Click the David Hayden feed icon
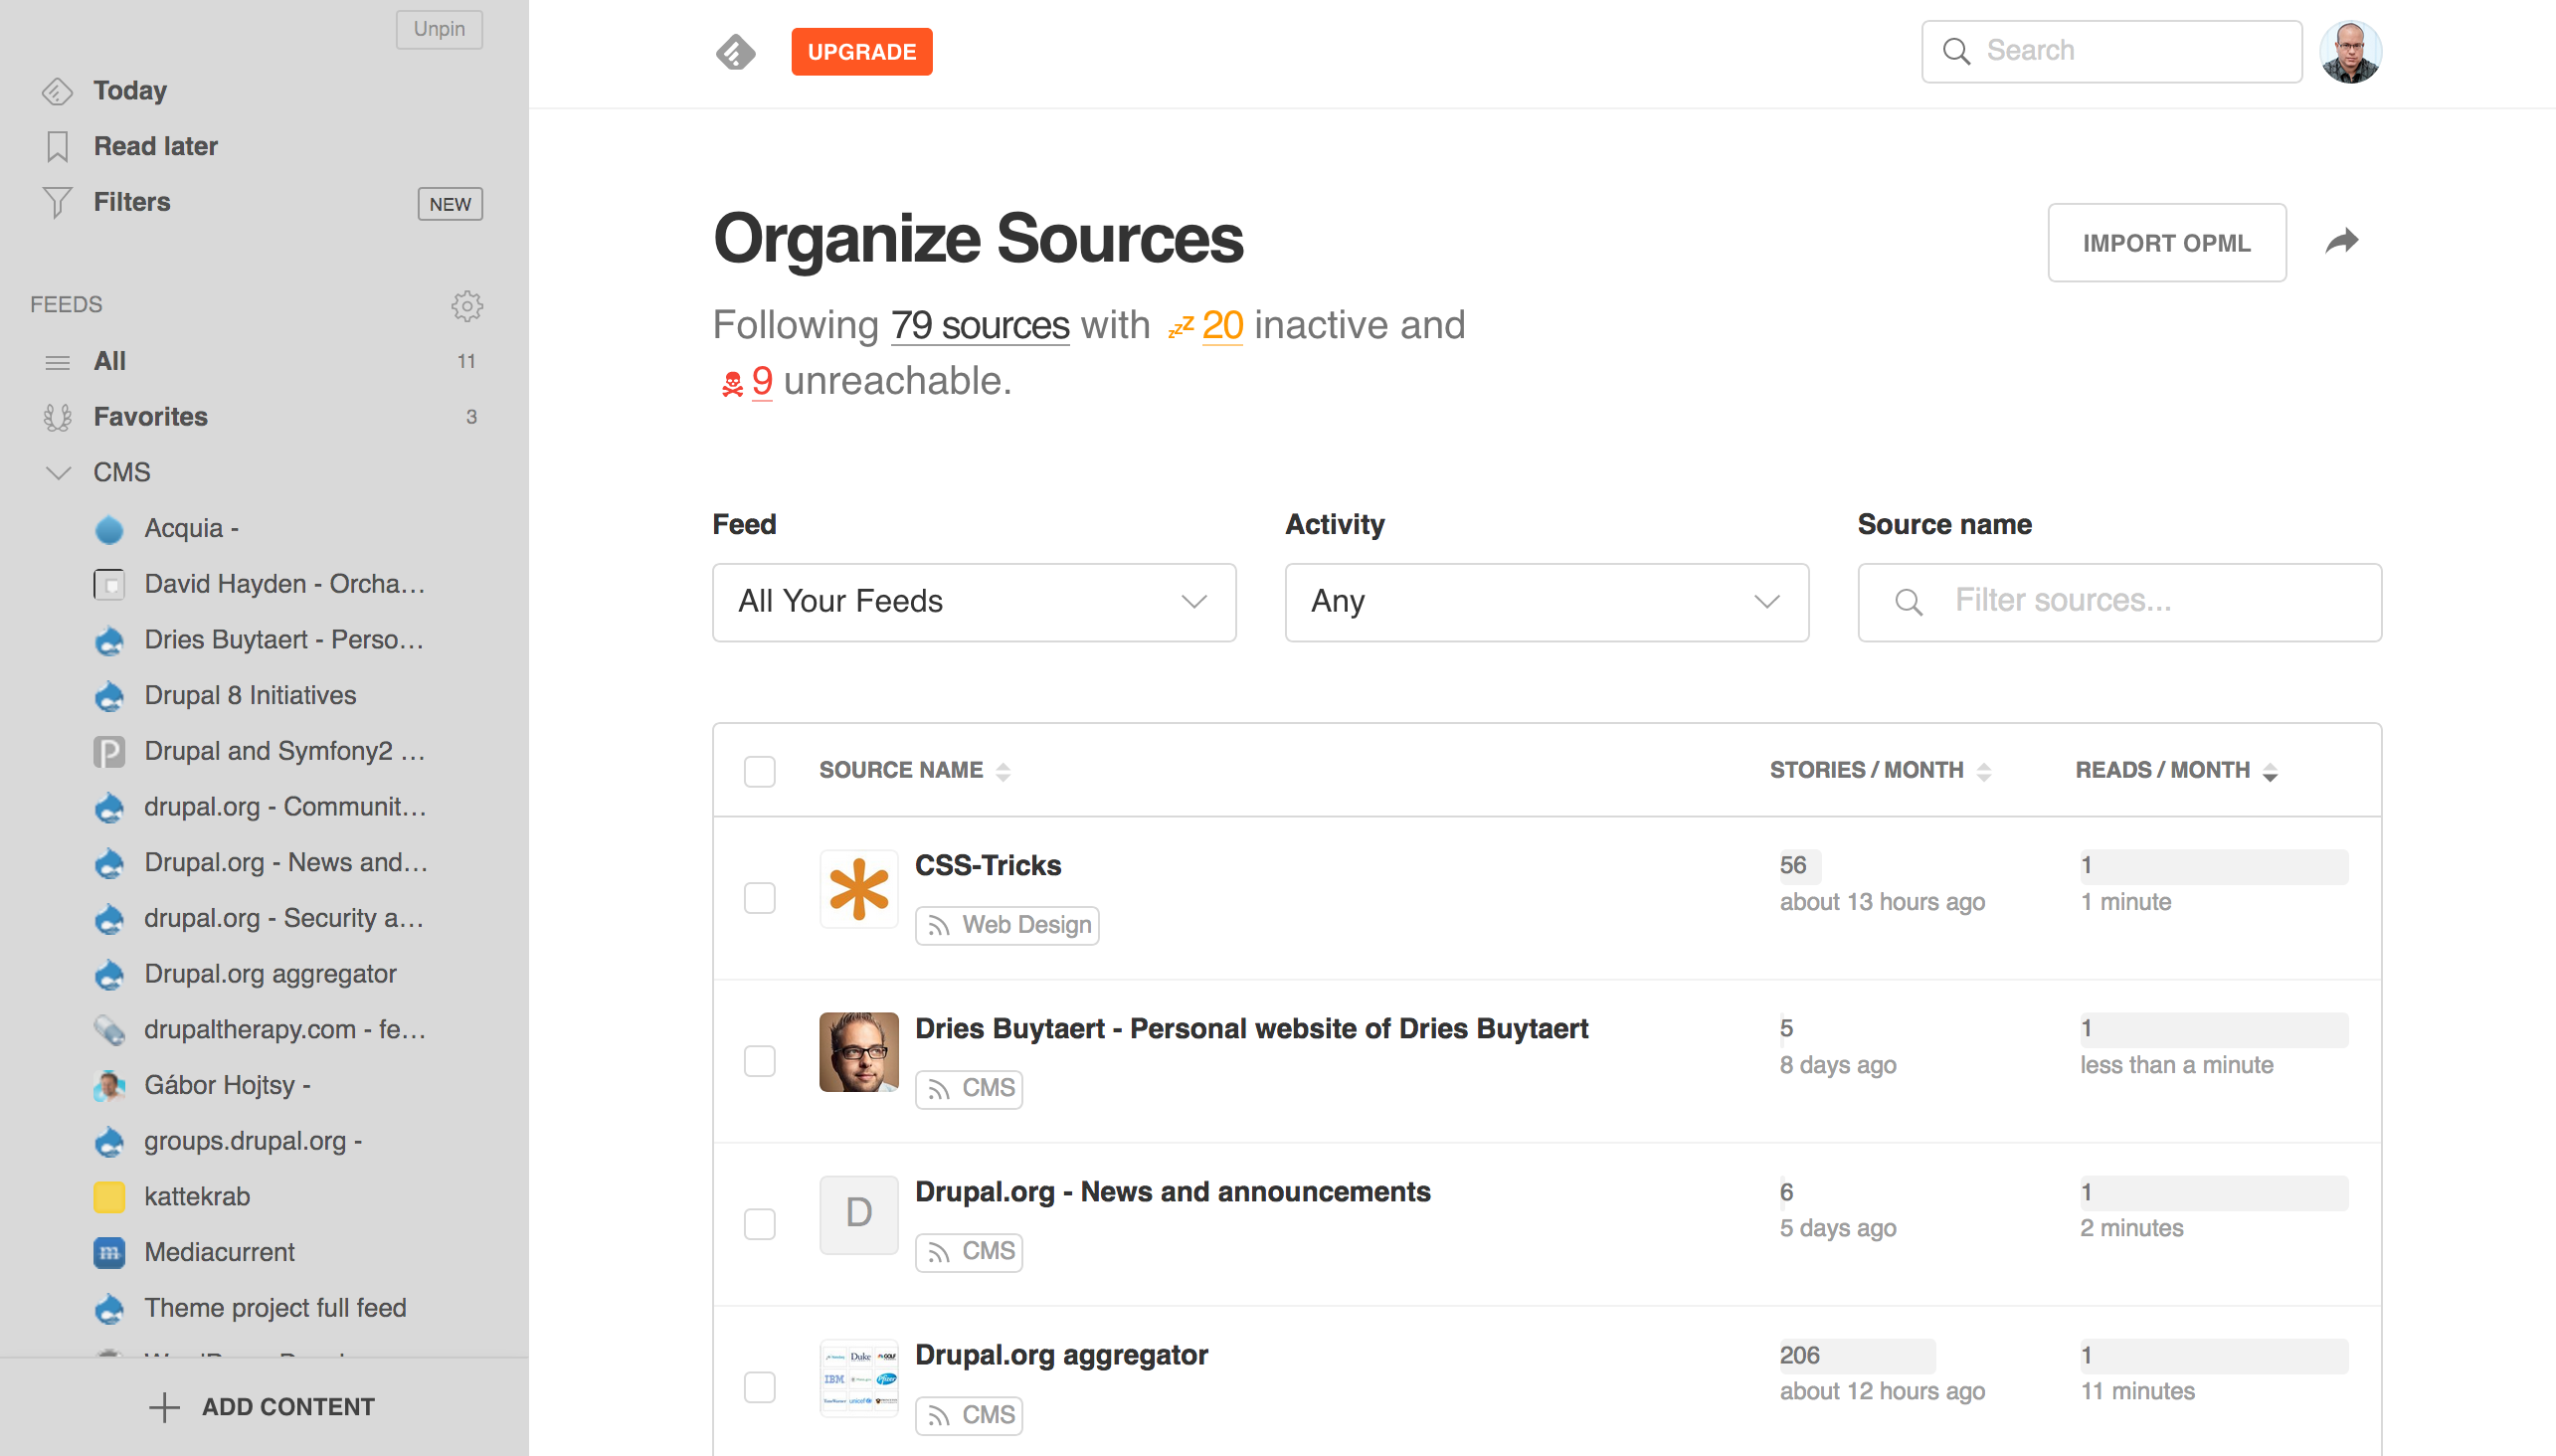Viewport: 2556px width, 1456px height. click(109, 584)
